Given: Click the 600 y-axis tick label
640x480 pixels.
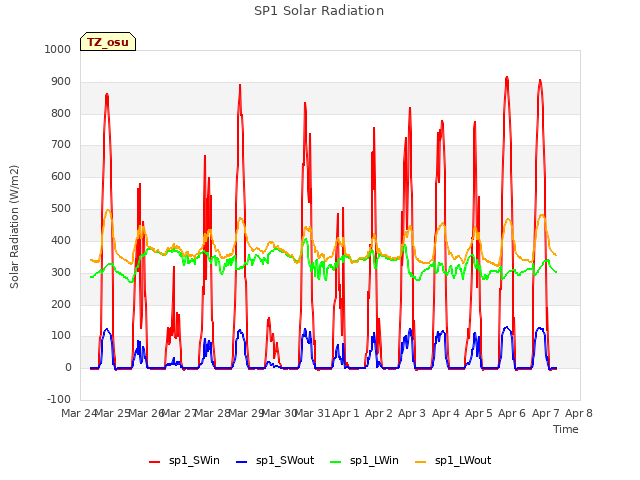Looking at the screenshot, I should click(61, 176).
